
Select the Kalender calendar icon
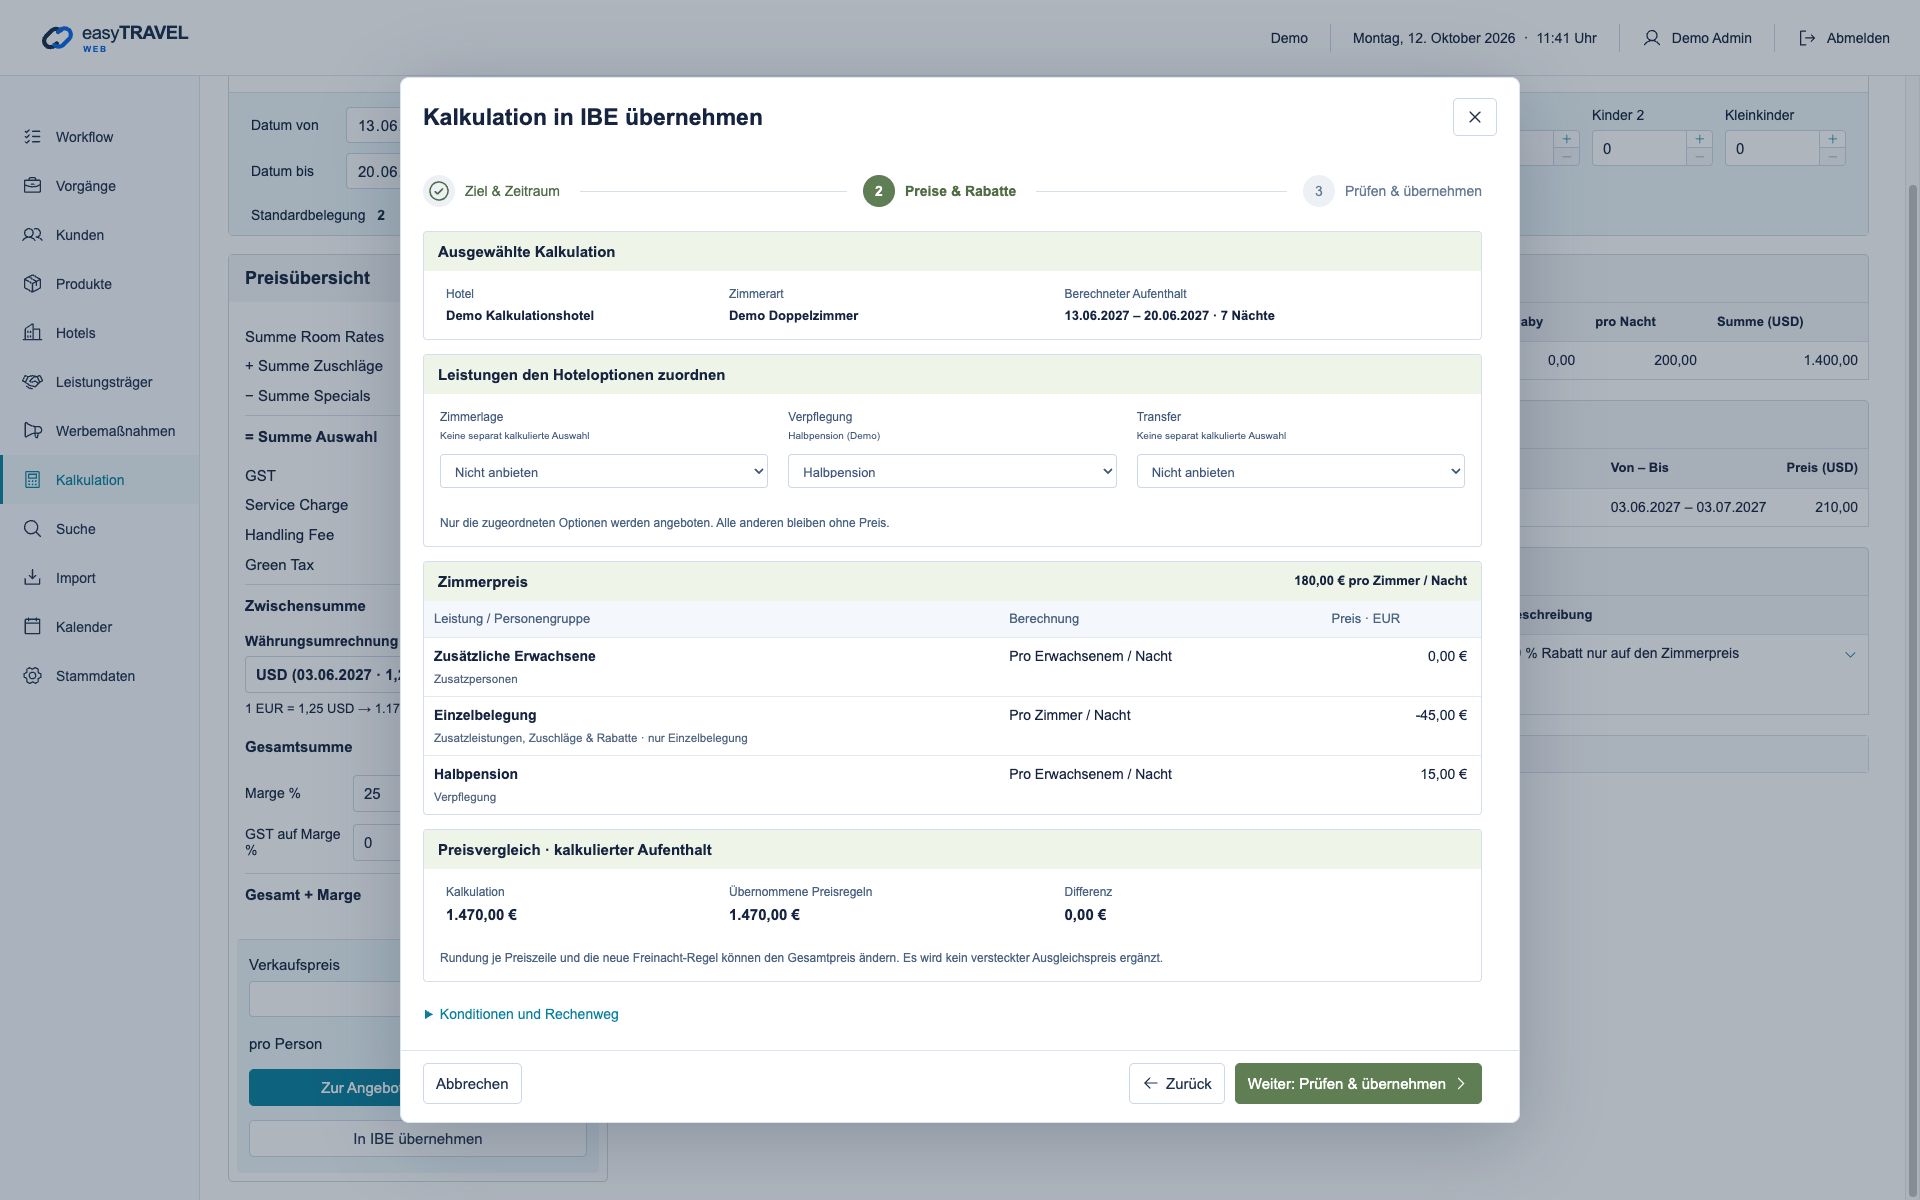coord(33,627)
